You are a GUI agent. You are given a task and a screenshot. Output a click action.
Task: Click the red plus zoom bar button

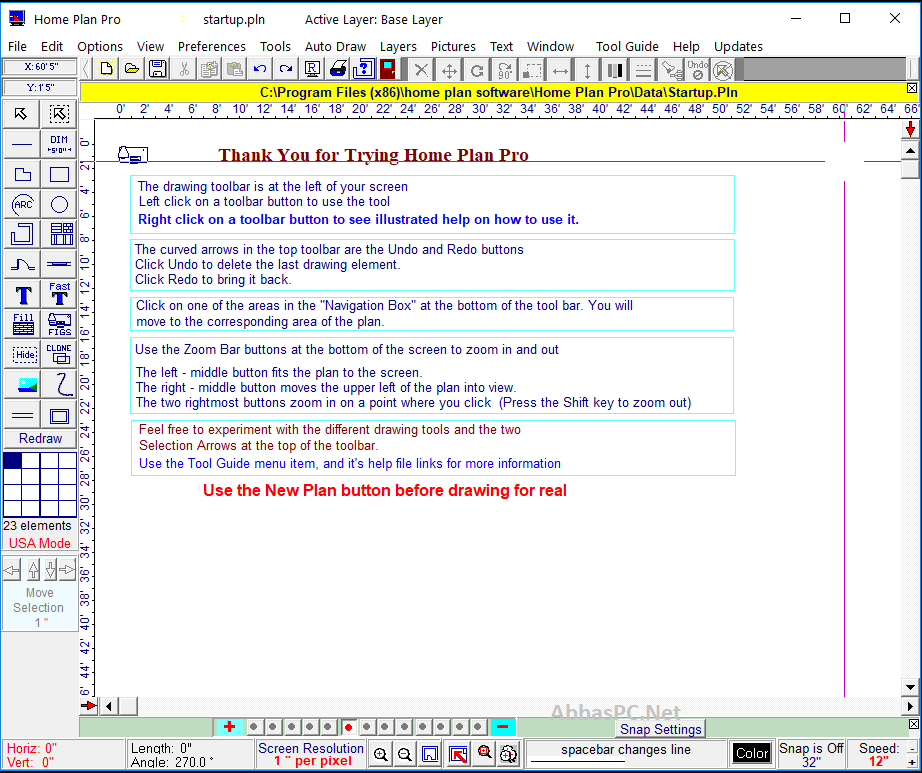pyautogui.click(x=229, y=727)
